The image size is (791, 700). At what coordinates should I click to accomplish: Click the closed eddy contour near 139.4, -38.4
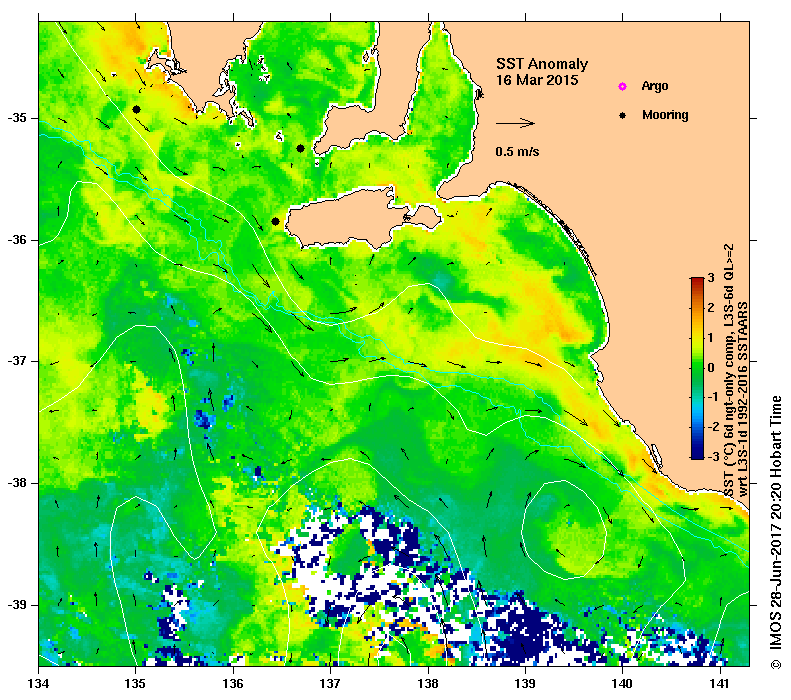(563, 529)
